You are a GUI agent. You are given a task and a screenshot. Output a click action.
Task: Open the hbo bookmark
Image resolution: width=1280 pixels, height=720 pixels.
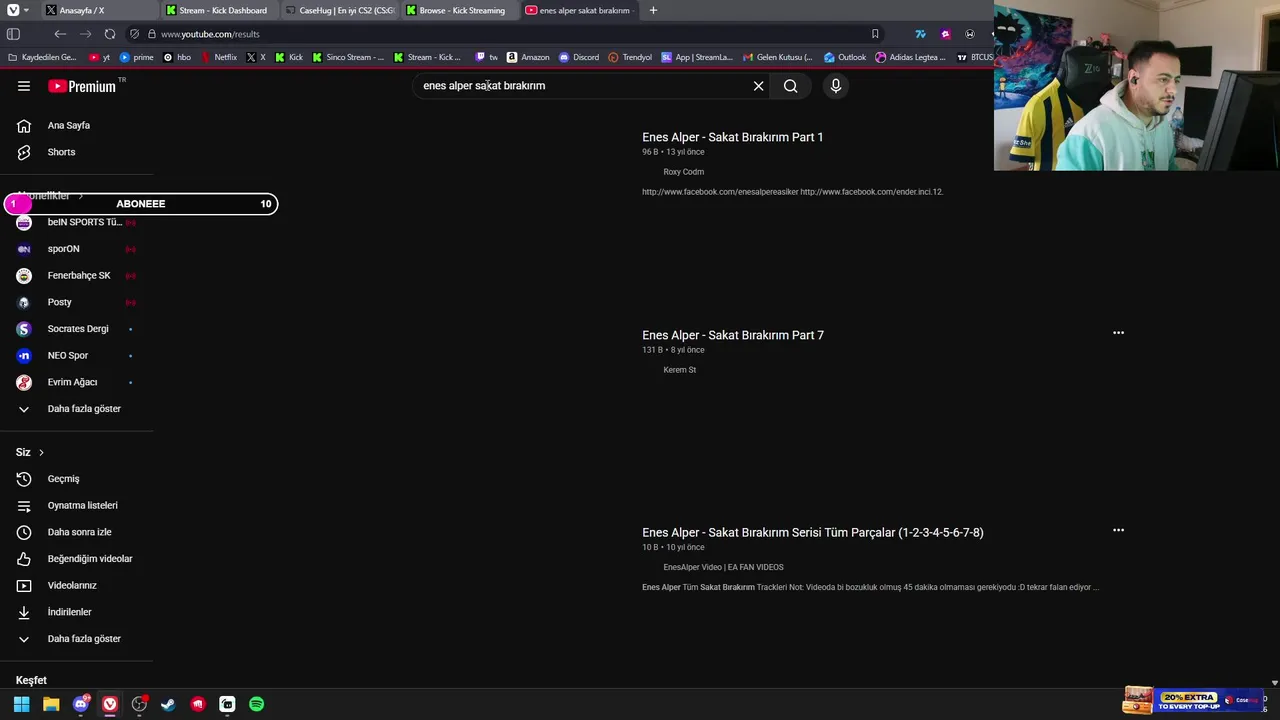(x=177, y=57)
